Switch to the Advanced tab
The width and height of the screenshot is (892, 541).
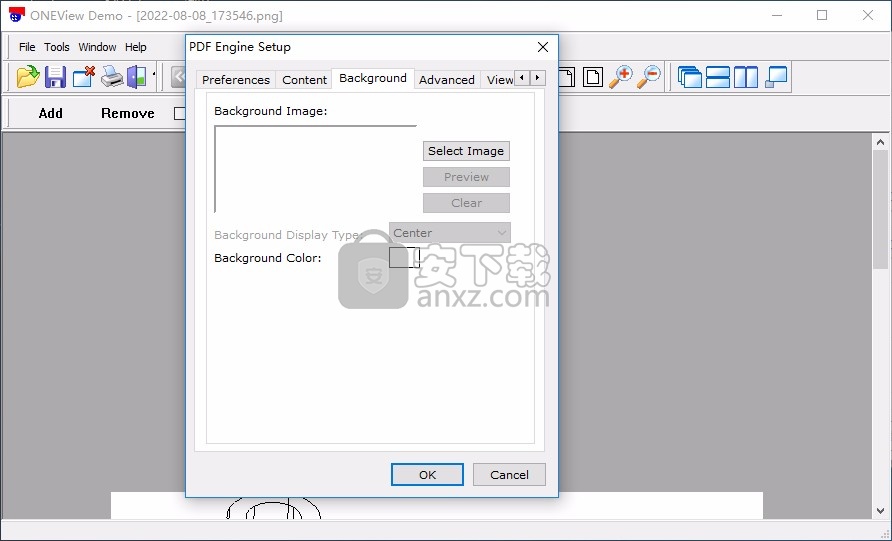coord(447,80)
